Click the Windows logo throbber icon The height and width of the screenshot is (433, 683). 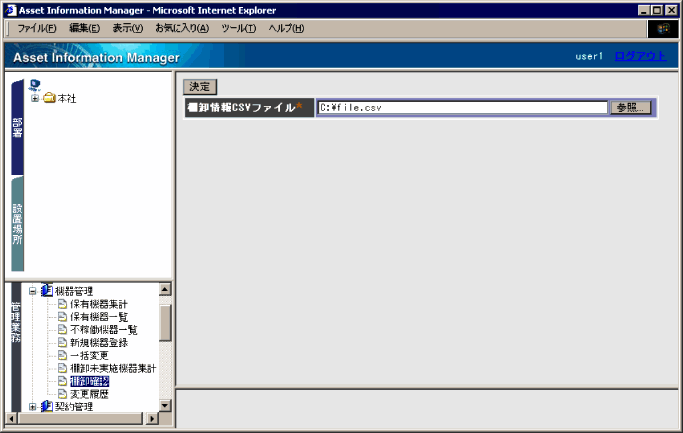(663, 29)
